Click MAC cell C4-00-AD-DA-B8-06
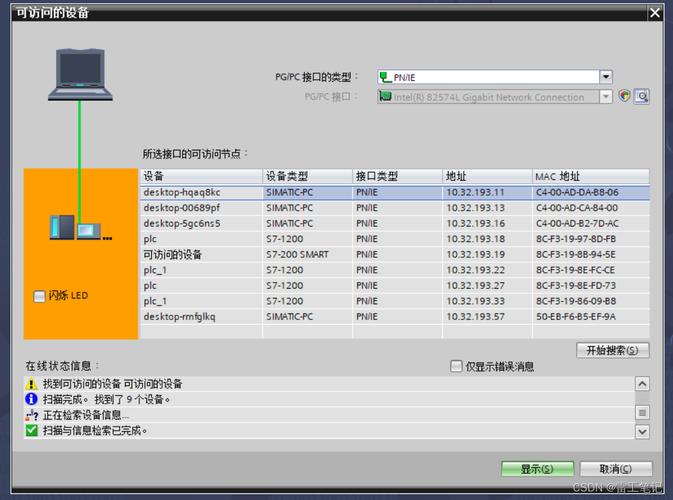The height and width of the screenshot is (500, 673). tap(591, 192)
